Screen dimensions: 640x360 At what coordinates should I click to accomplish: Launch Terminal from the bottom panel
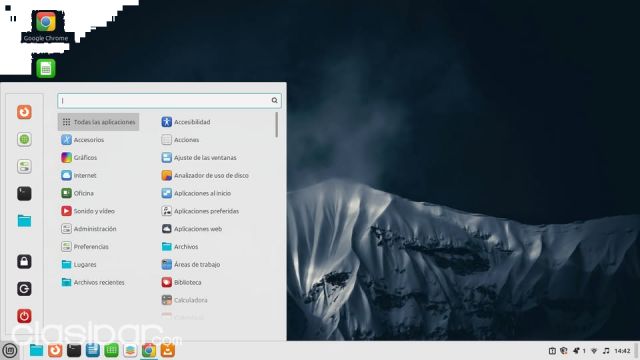pos(74,350)
